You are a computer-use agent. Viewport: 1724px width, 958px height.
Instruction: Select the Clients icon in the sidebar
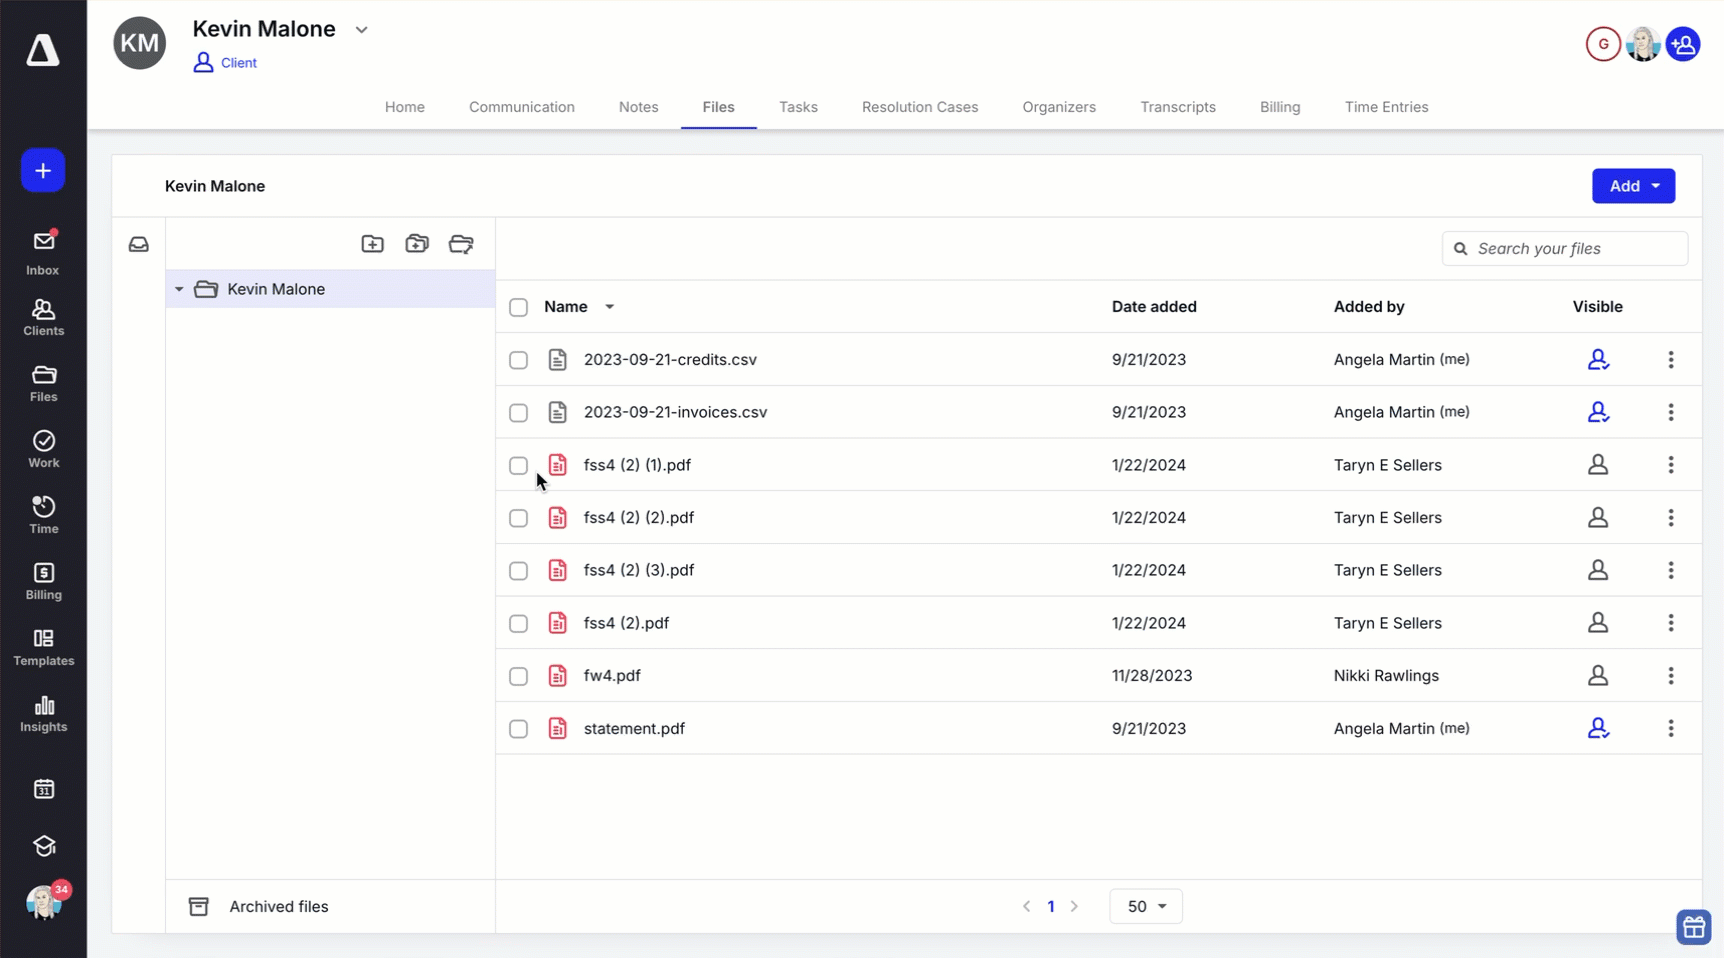(x=43, y=317)
